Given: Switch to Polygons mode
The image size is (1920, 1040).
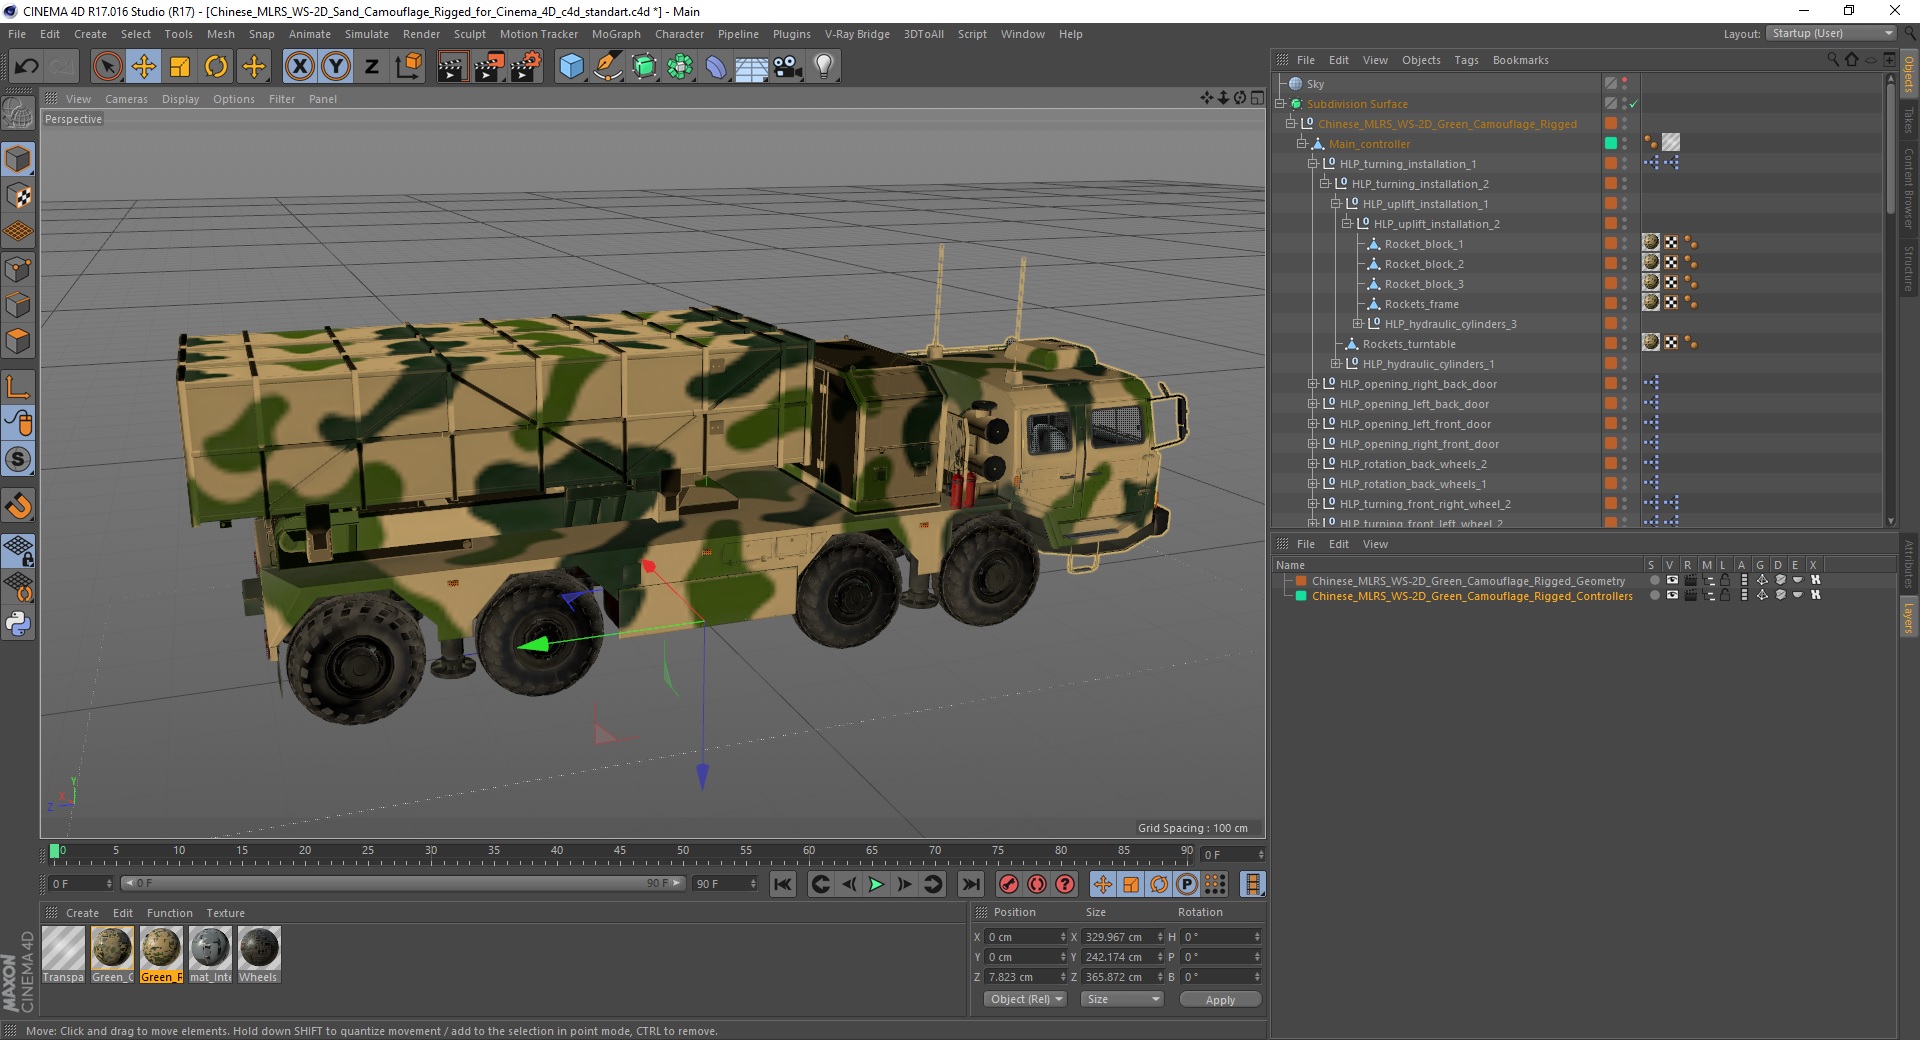Looking at the screenshot, I should [18, 341].
